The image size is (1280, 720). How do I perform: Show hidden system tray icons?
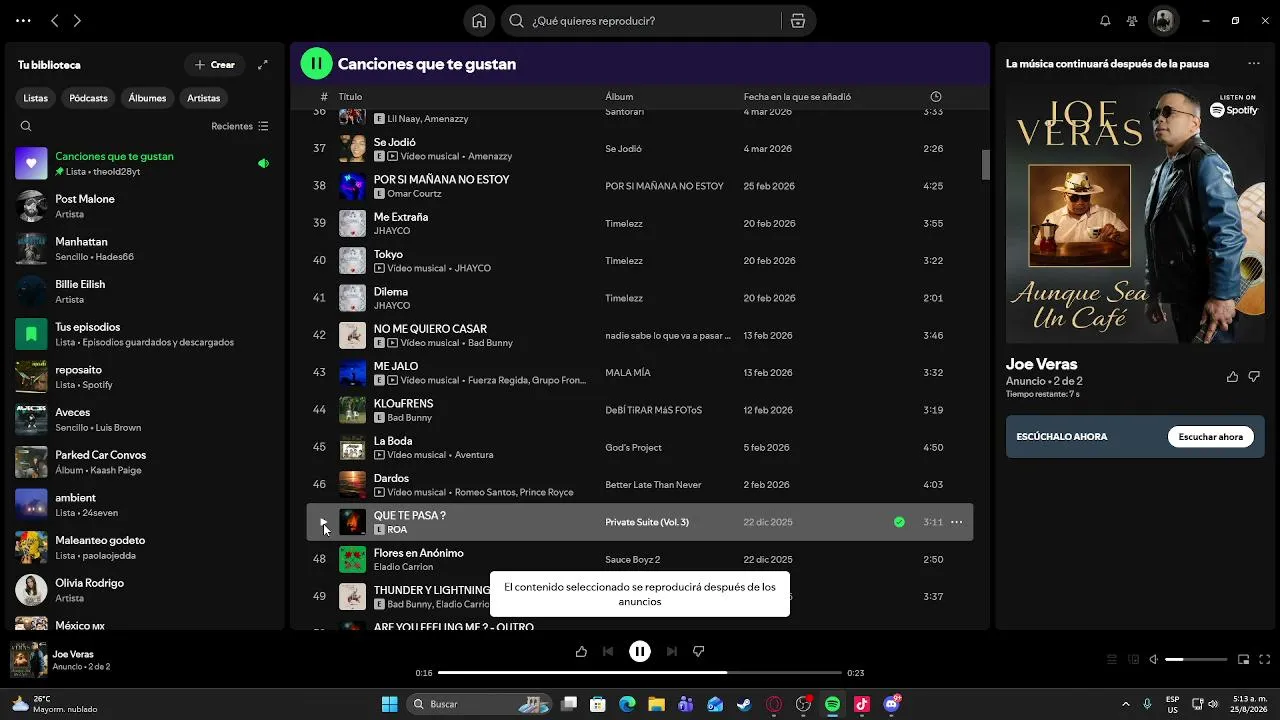coord(1125,704)
